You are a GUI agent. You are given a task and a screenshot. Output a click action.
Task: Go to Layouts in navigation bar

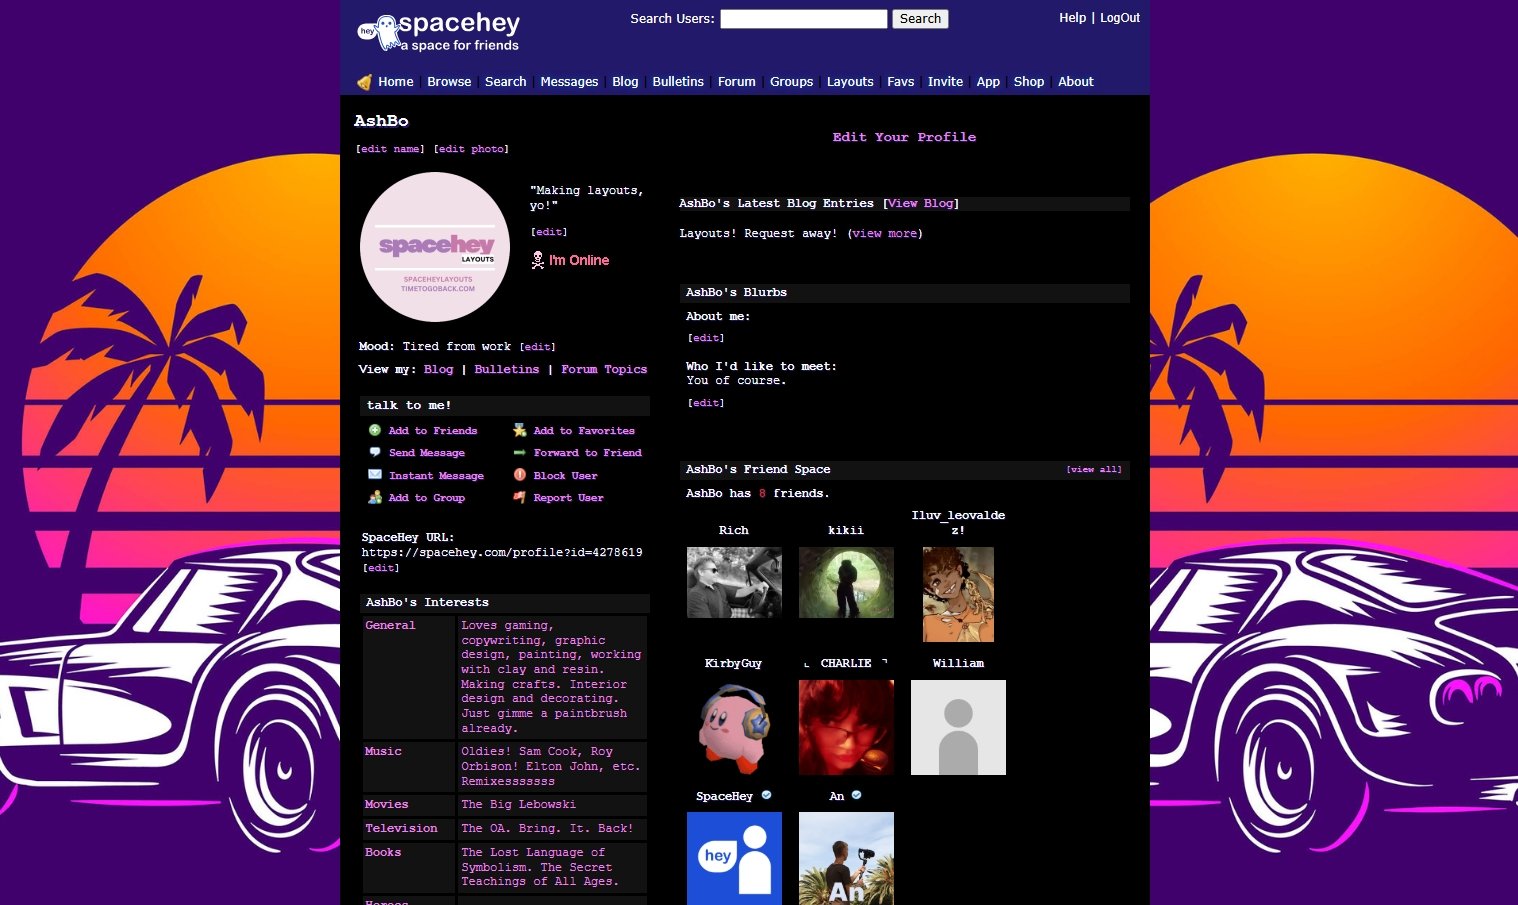click(850, 82)
